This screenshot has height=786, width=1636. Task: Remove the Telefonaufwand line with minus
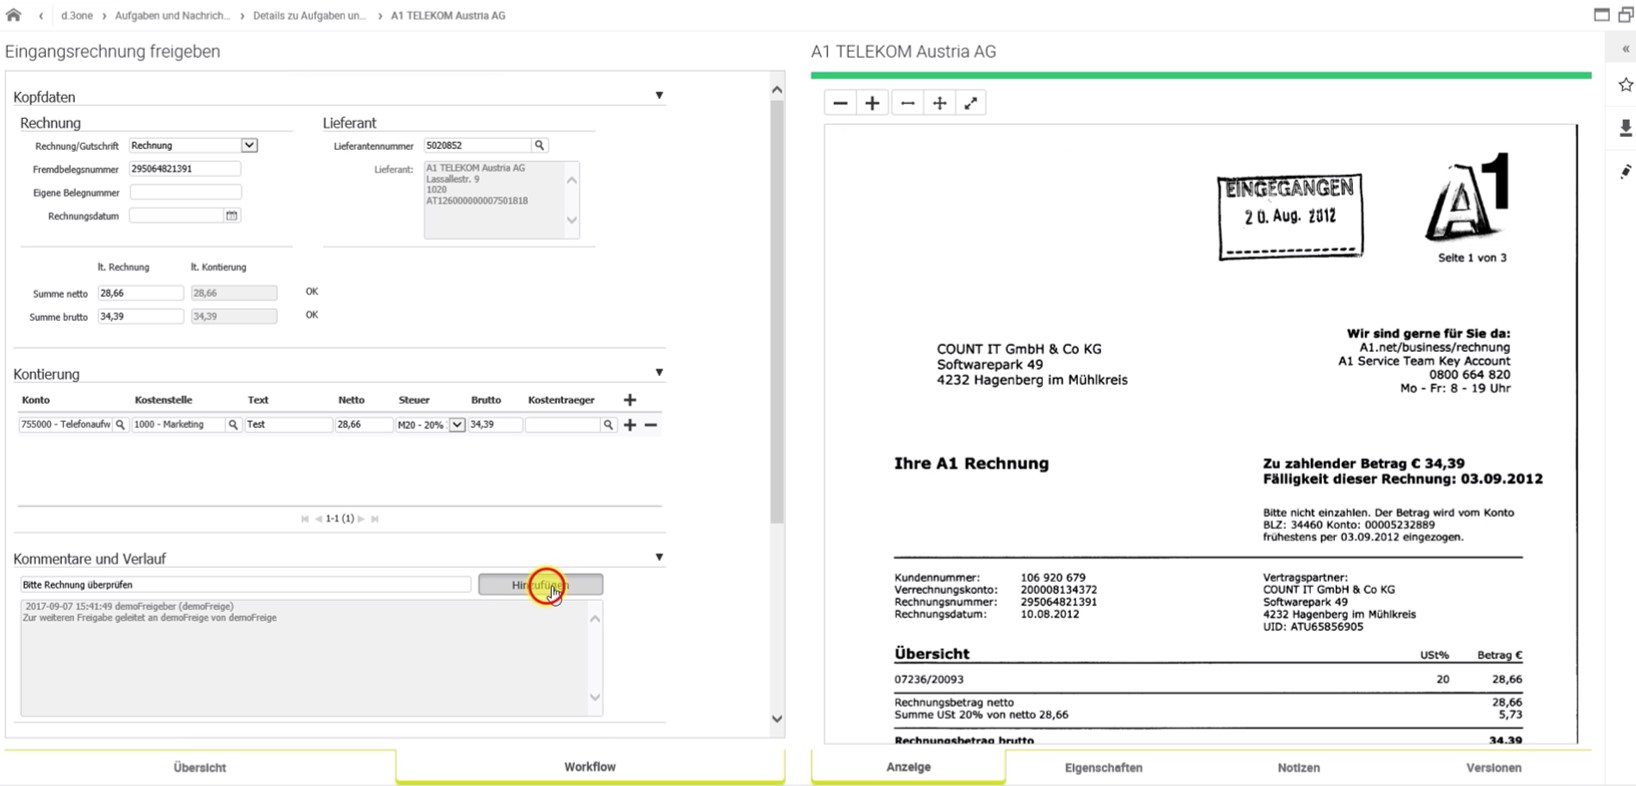pos(651,425)
